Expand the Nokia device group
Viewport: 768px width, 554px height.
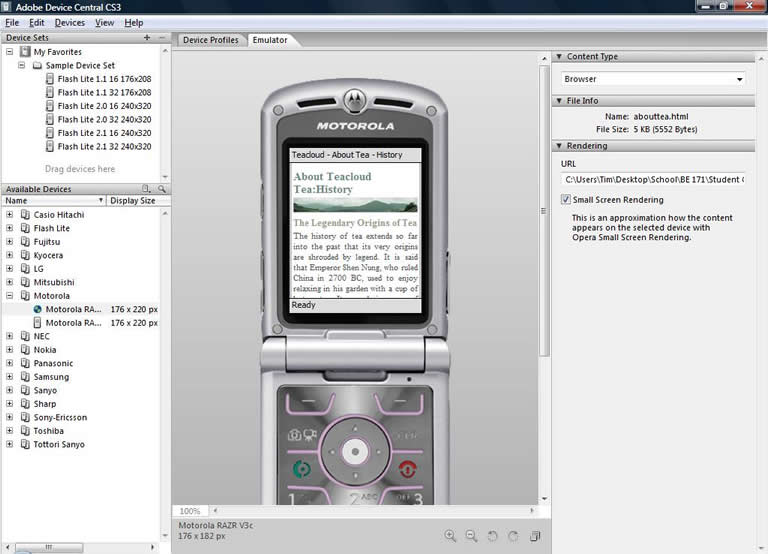(x=9, y=349)
